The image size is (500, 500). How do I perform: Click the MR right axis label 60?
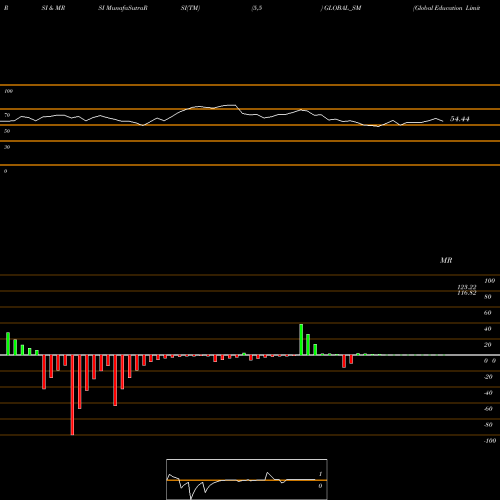[488, 313]
